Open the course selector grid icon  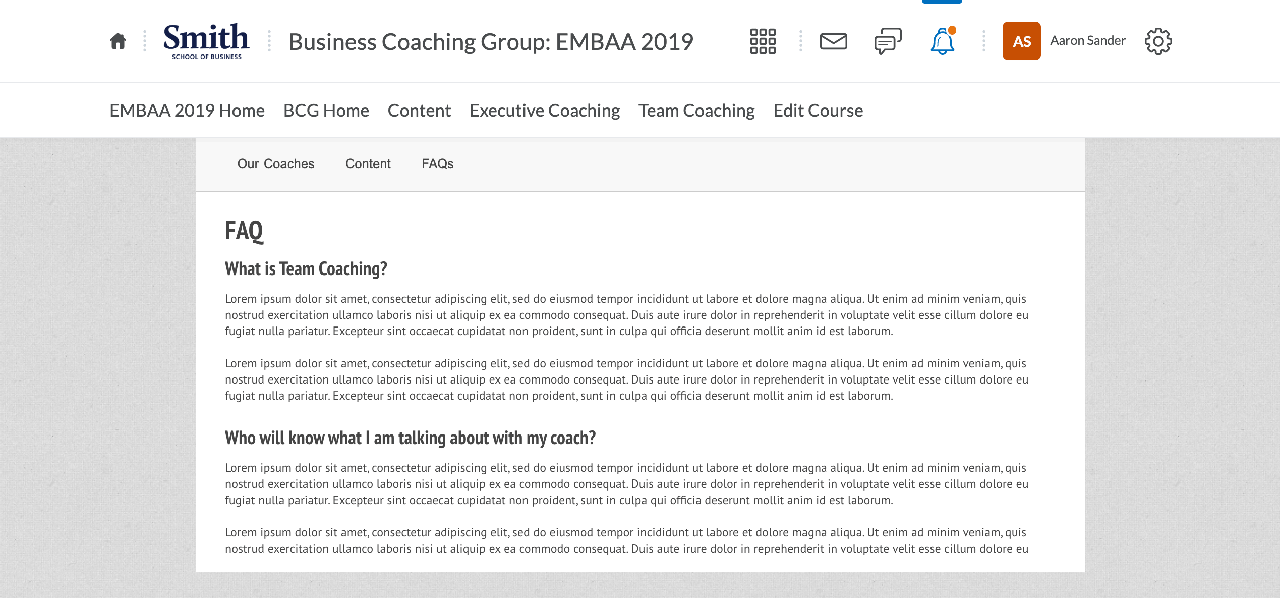click(x=763, y=41)
